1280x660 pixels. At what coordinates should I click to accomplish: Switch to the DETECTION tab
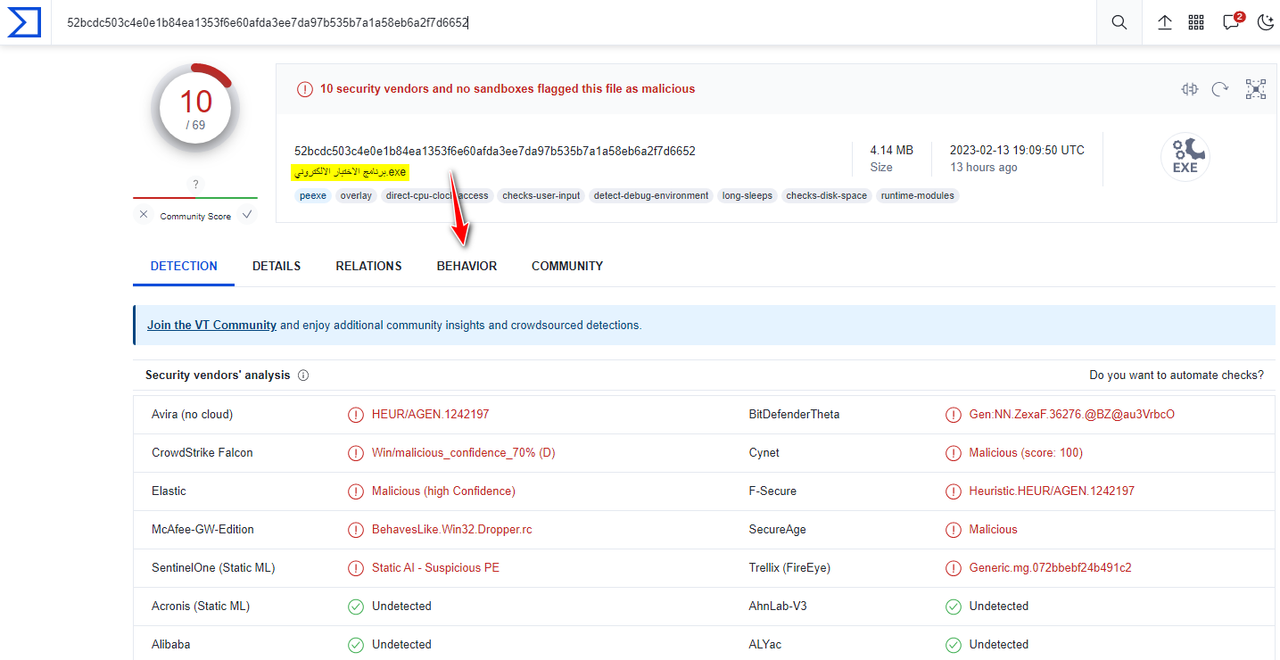tap(184, 266)
